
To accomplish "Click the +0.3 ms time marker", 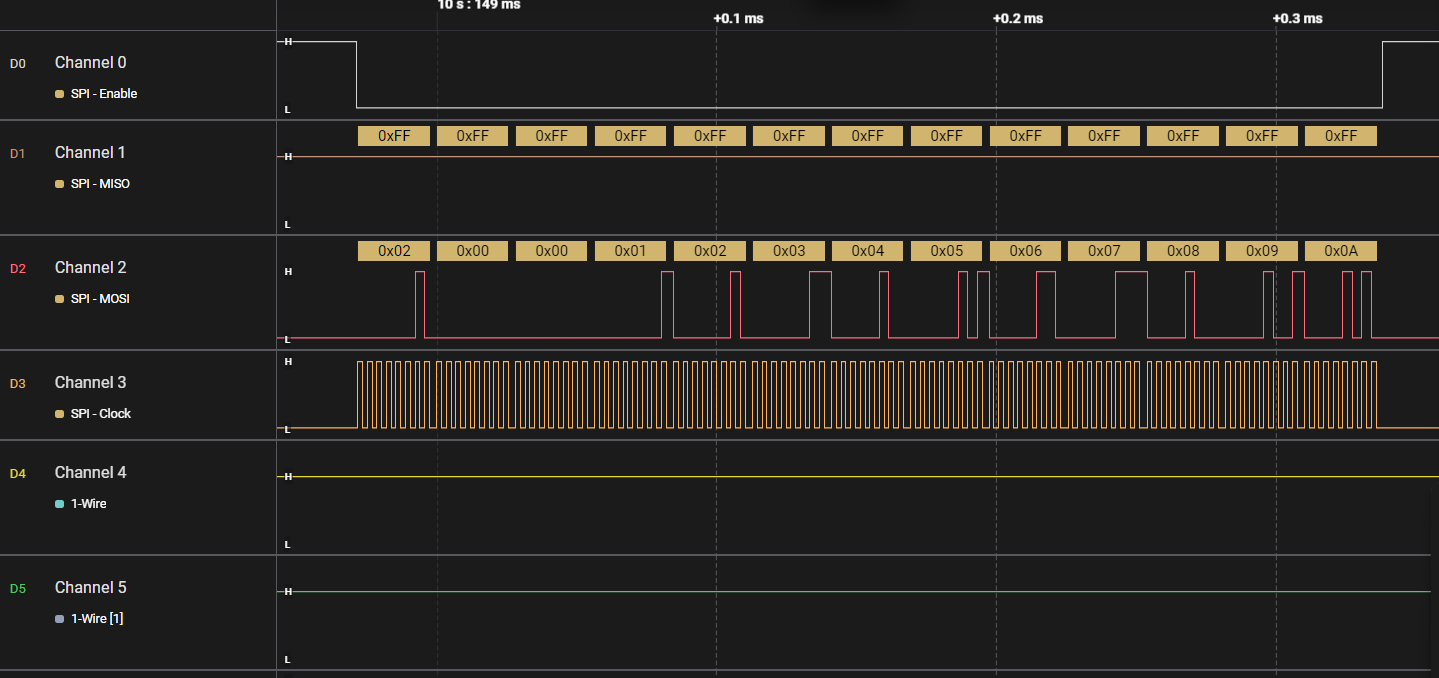I will point(1298,18).
